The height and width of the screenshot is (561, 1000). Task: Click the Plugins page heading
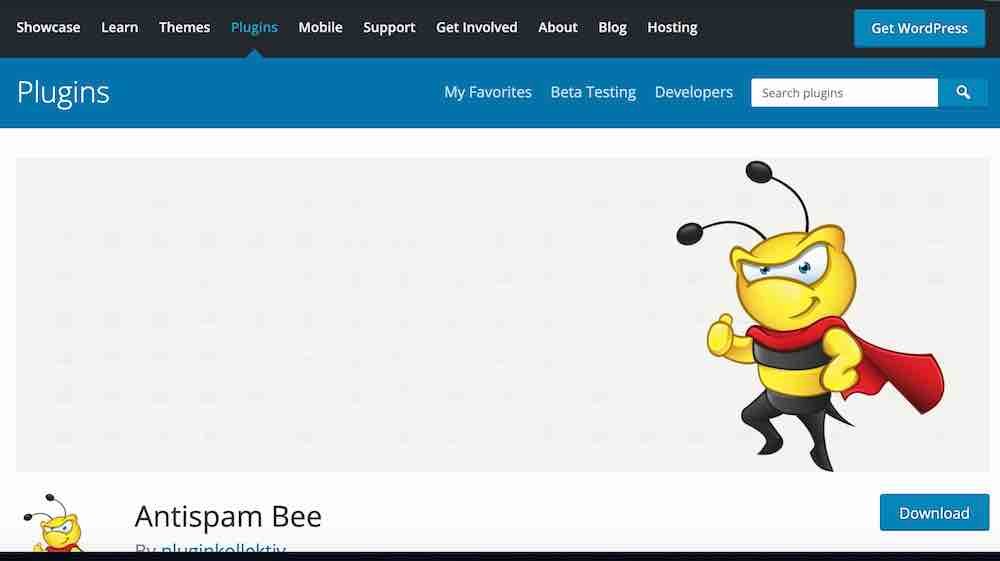[63, 93]
